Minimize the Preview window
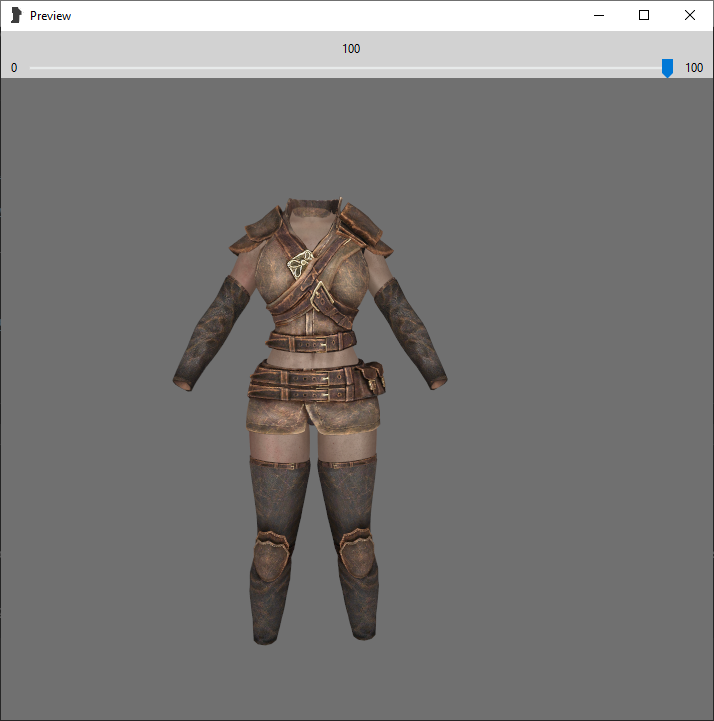Screen dimensions: 714x721 [x=599, y=16]
